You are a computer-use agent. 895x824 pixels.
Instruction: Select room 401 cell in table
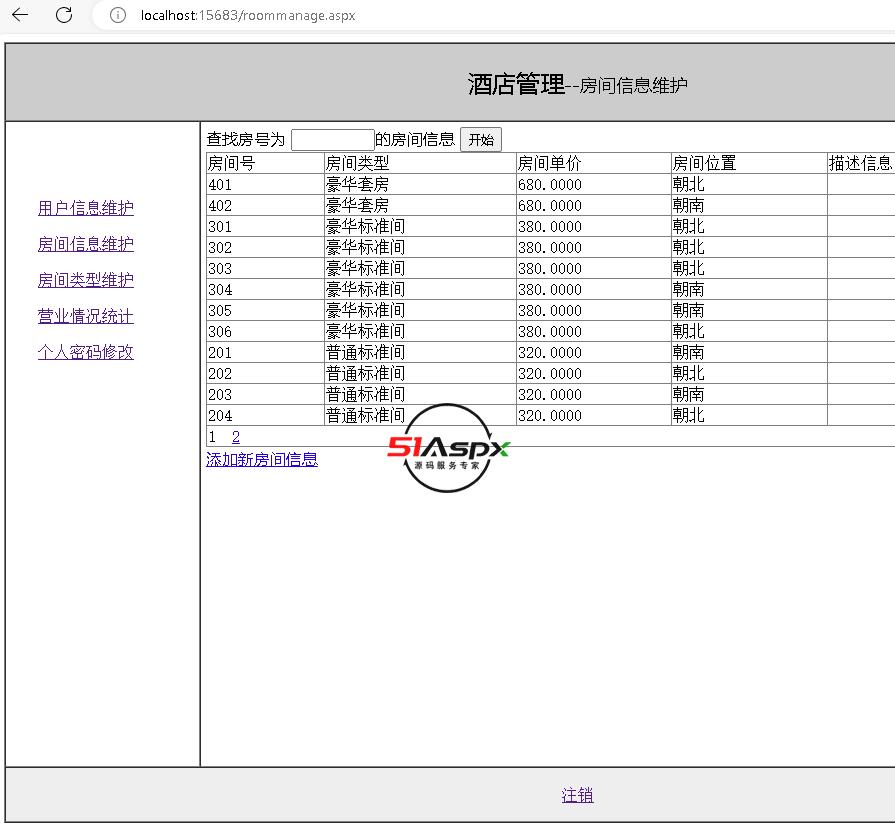click(x=220, y=184)
